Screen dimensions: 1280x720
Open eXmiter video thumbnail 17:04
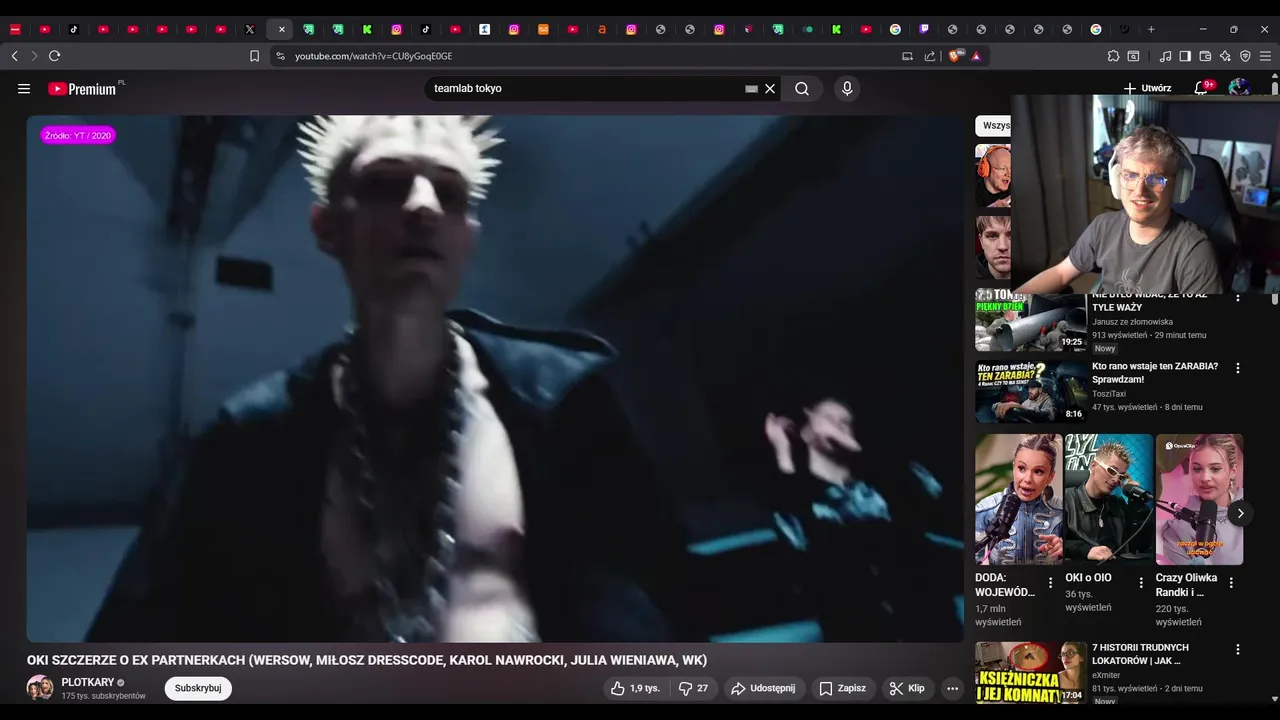1031,672
